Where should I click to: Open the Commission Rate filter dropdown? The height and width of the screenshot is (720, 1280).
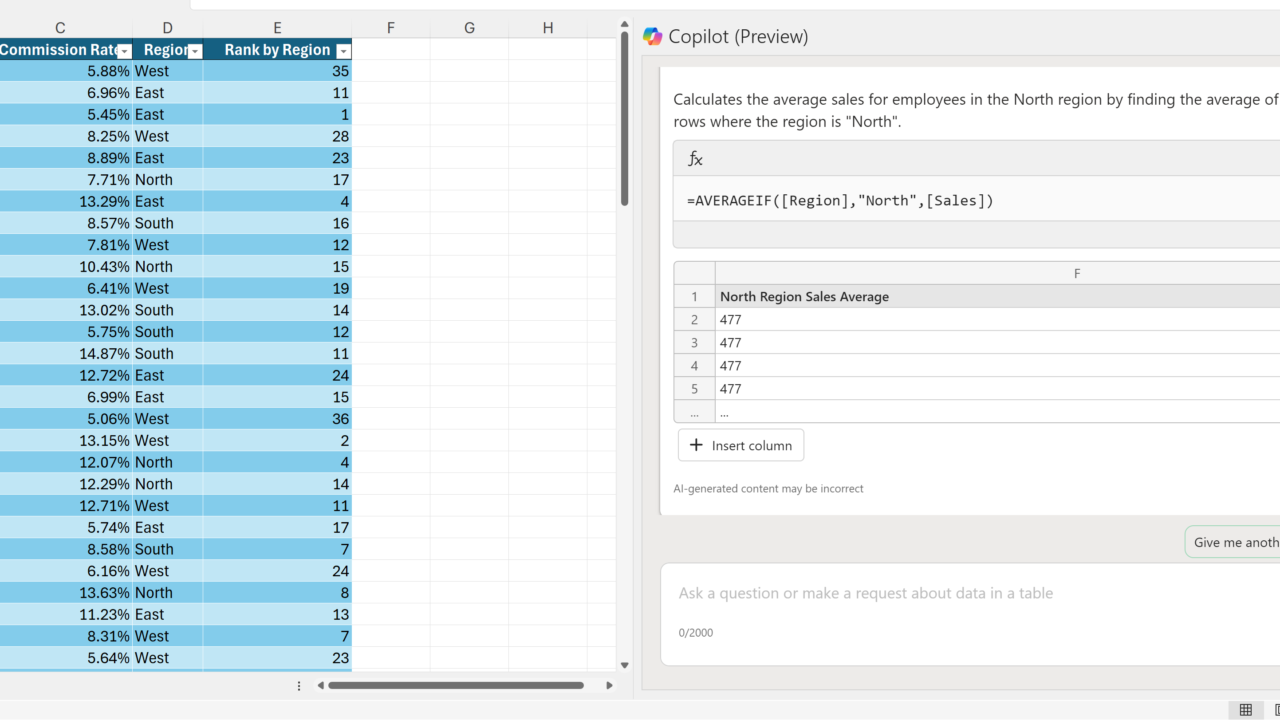tap(124, 51)
